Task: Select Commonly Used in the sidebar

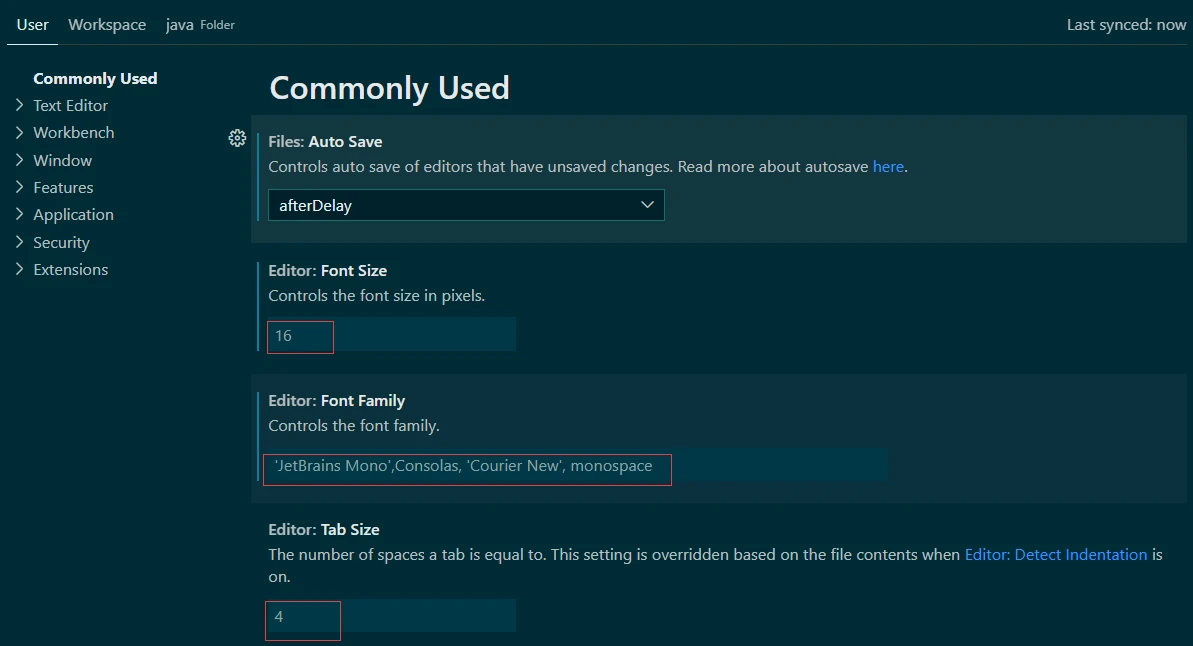Action: point(95,78)
